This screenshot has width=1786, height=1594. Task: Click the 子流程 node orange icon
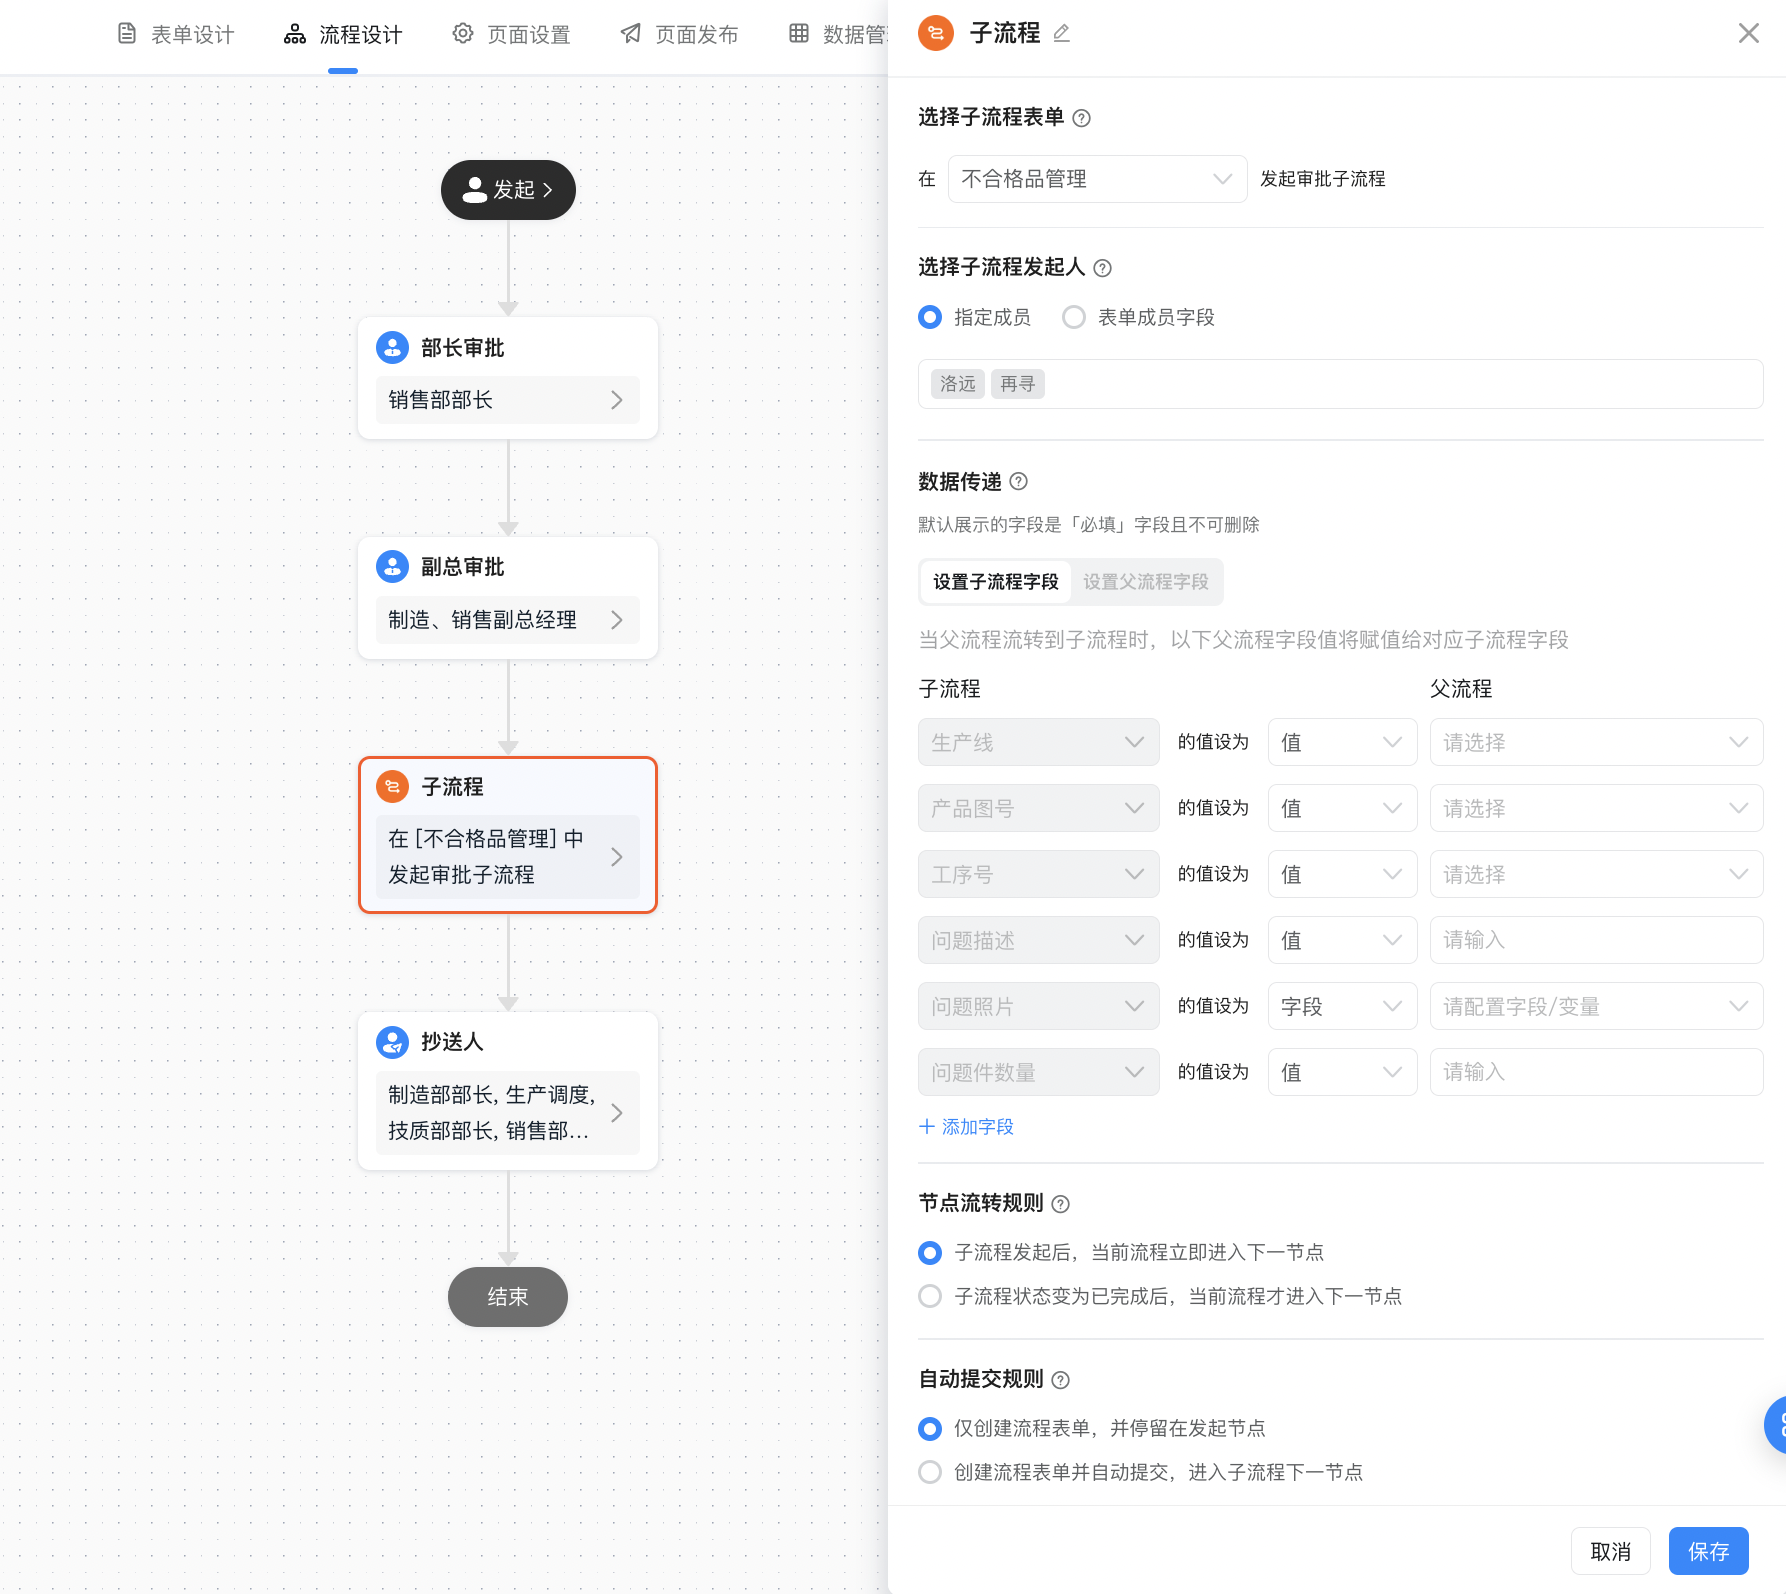[x=392, y=787]
